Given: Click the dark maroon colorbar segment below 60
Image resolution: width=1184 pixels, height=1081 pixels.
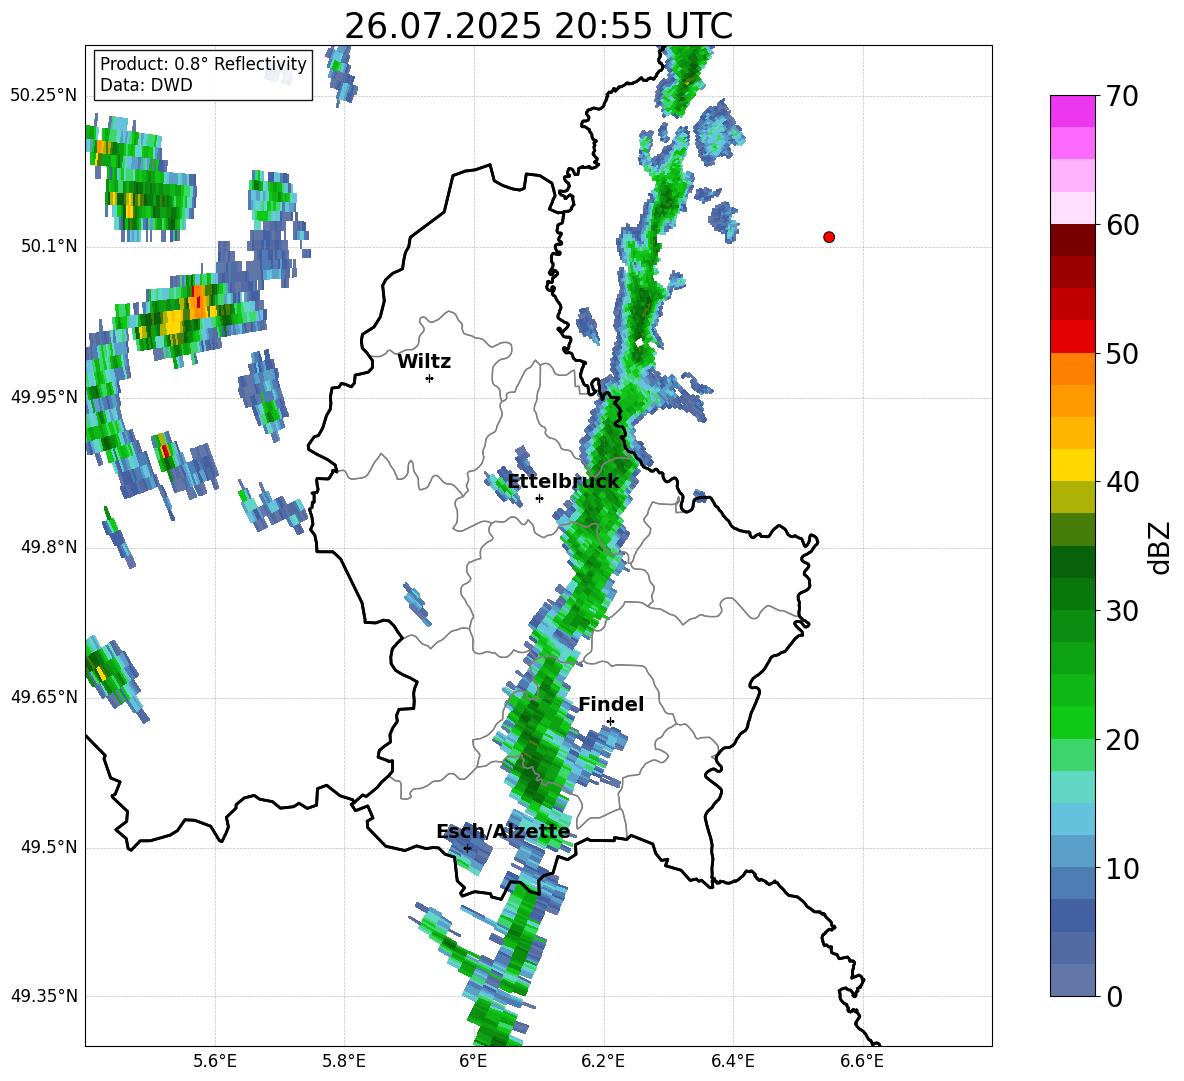Looking at the screenshot, I should pos(1072,240).
